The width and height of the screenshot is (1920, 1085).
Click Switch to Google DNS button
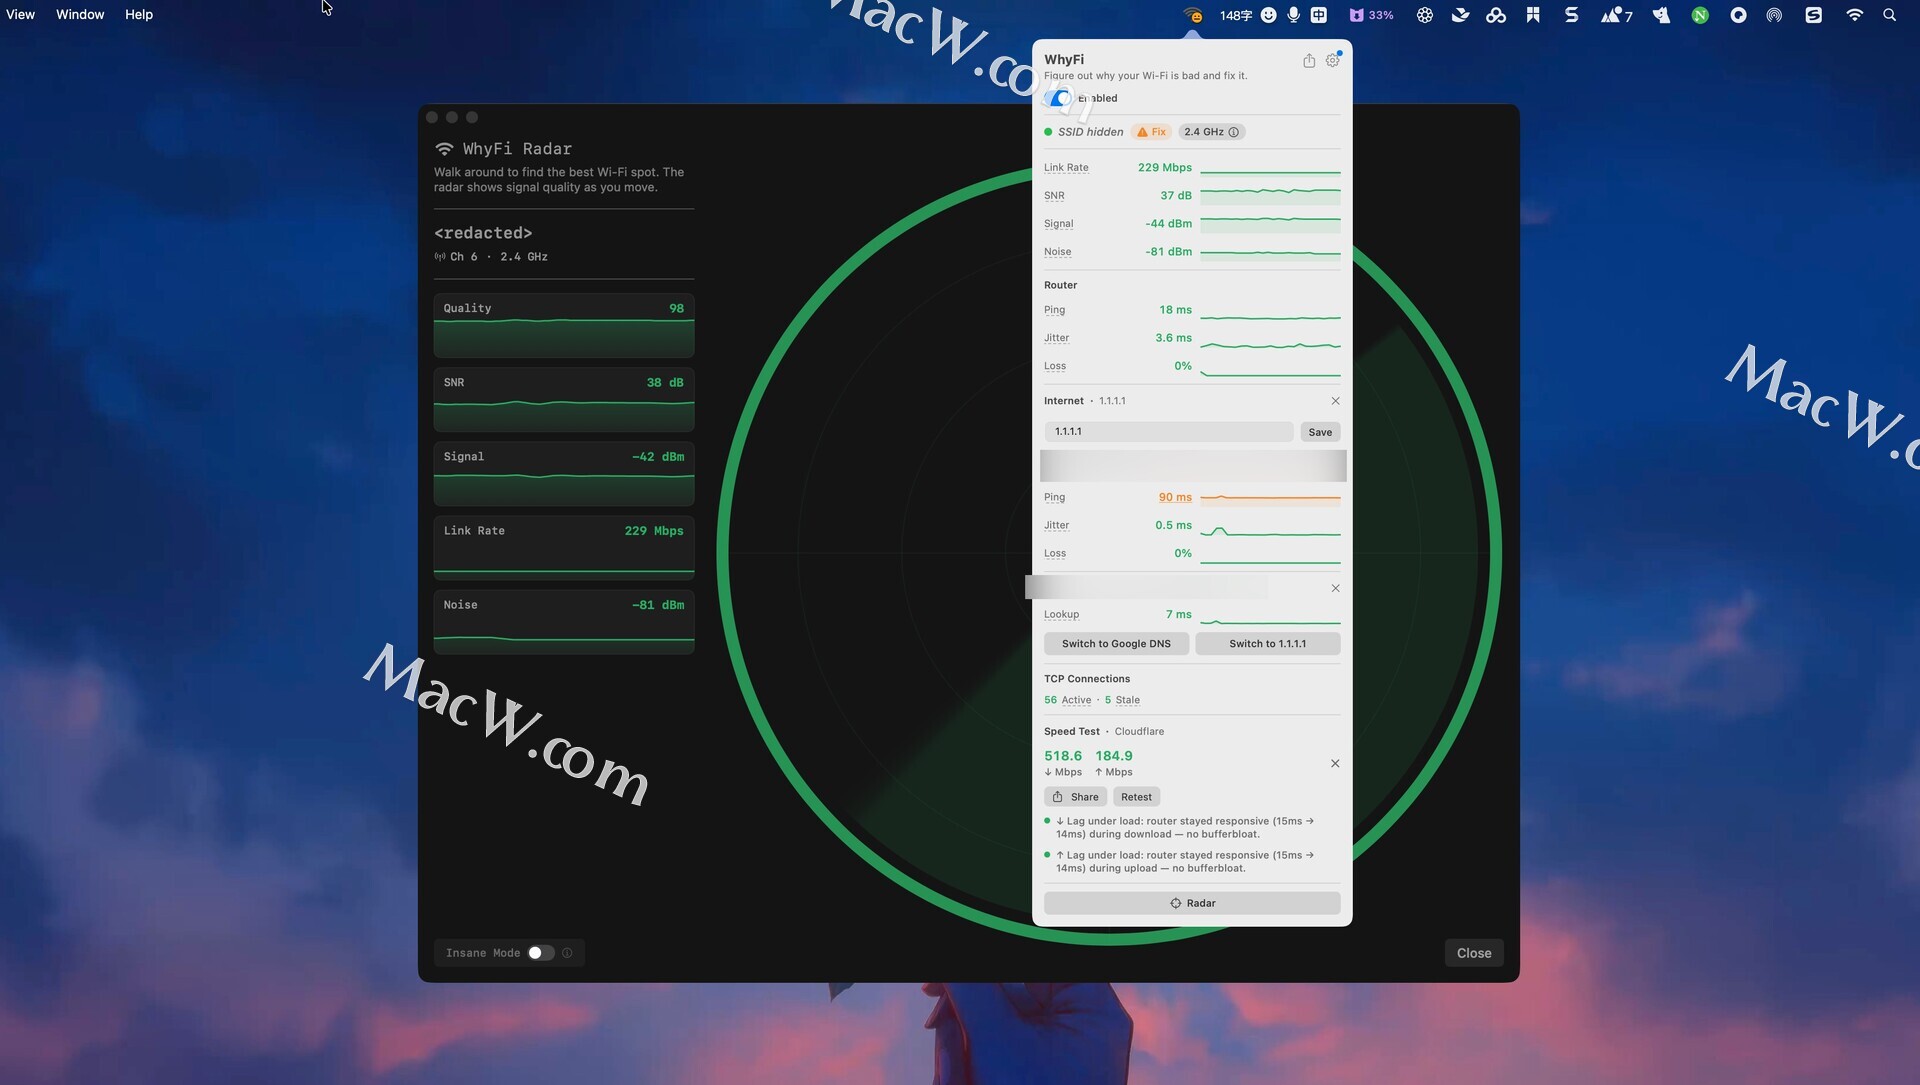[x=1116, y=644]
